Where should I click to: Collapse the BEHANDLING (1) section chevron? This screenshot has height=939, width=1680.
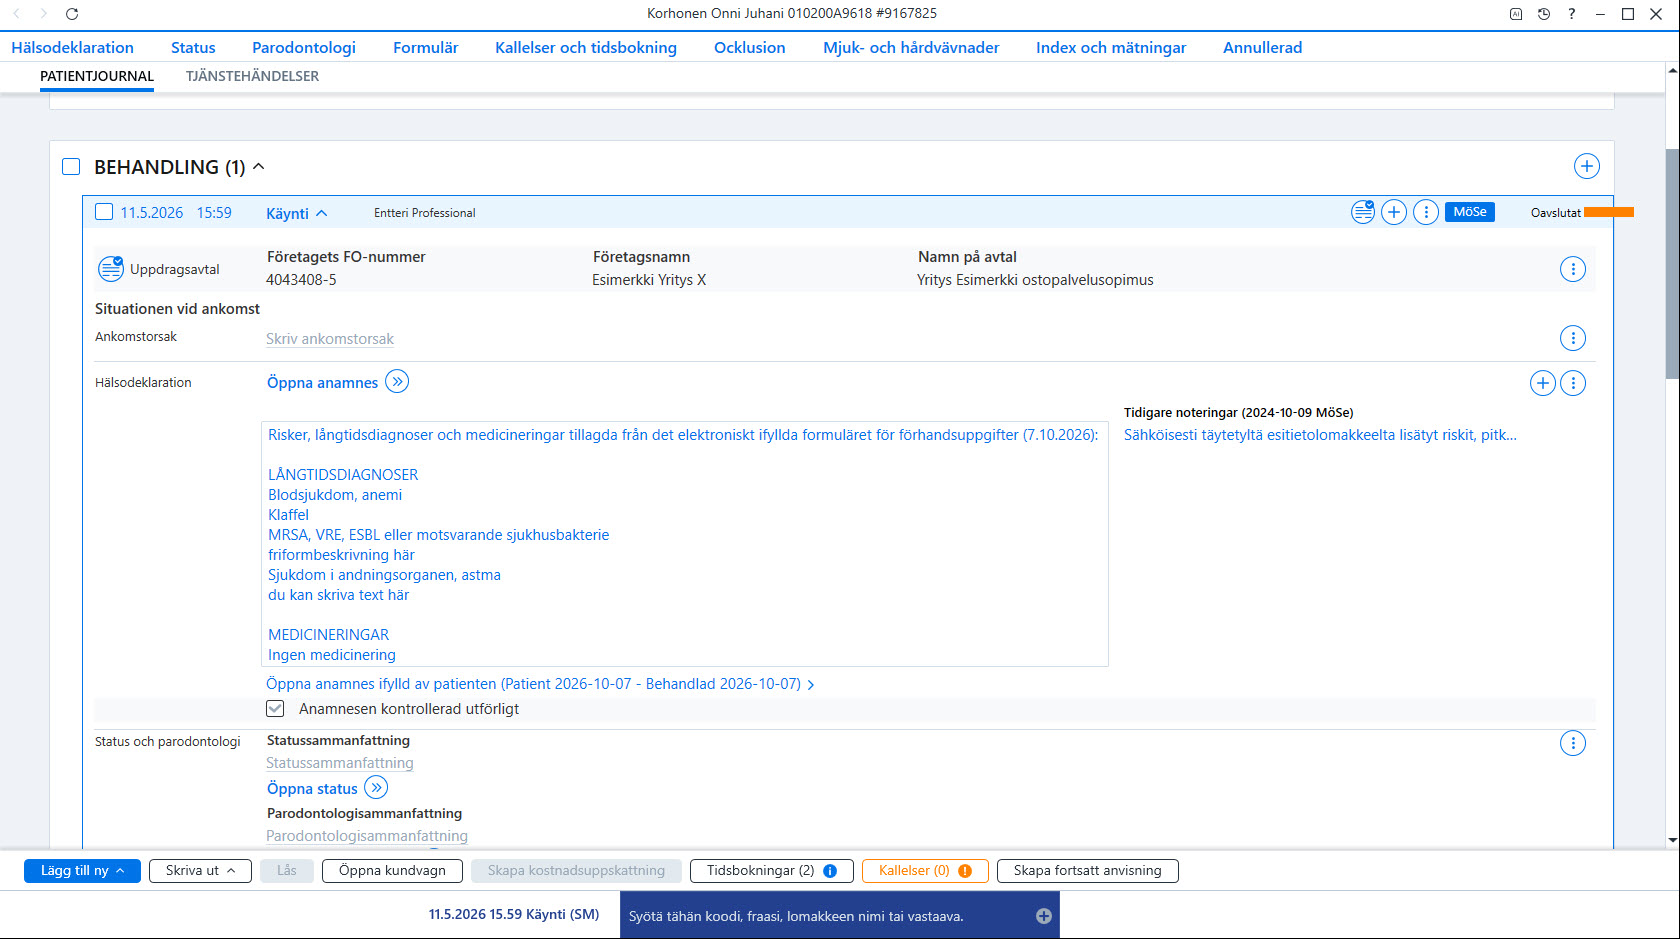tap(259, 167)
